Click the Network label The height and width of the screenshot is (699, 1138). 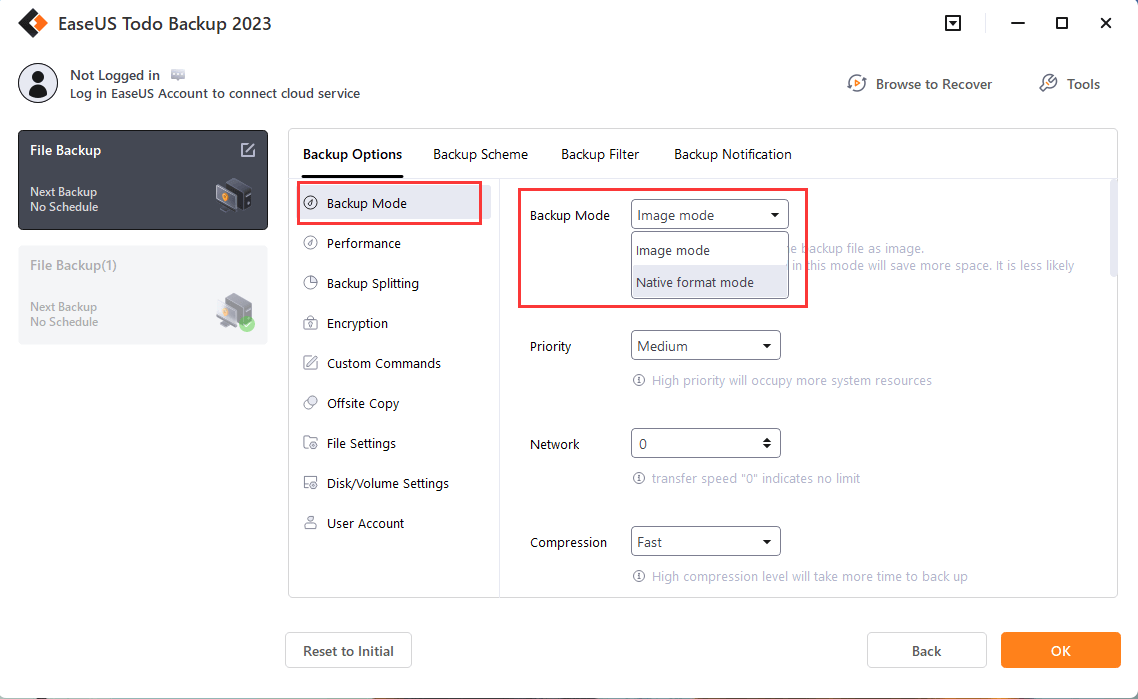coord(554,444)
